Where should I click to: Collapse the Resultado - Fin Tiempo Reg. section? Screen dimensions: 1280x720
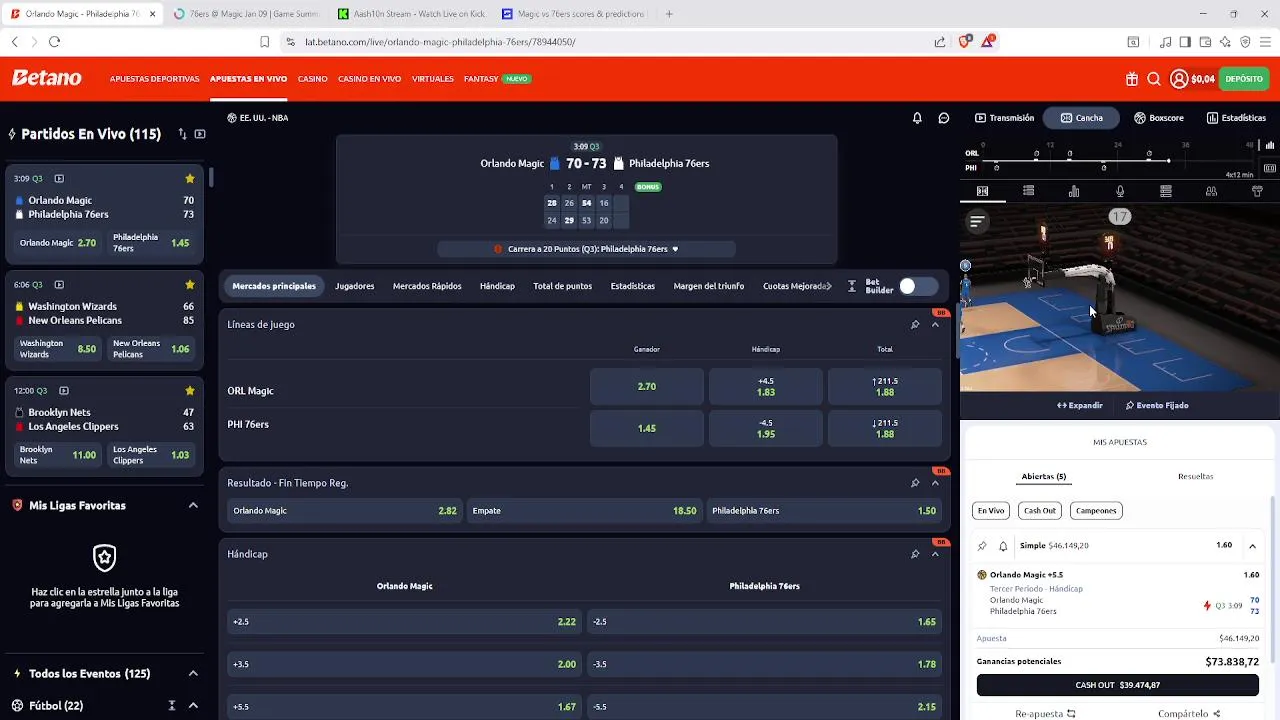pos(935,483)
